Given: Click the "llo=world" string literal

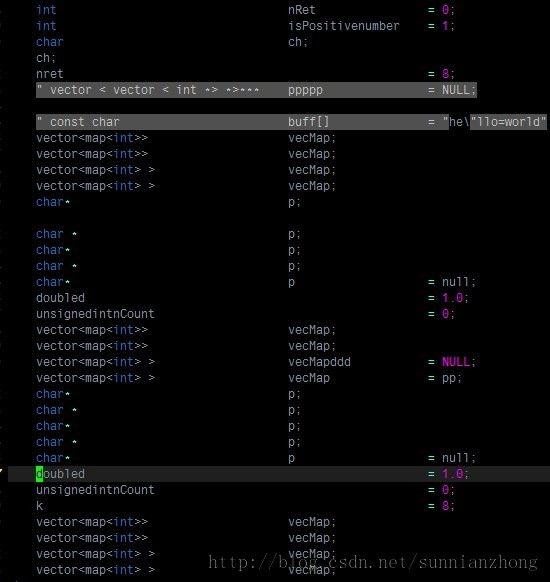Looking at the screenshot, I should pyautogui.click(x=508, y=122).
